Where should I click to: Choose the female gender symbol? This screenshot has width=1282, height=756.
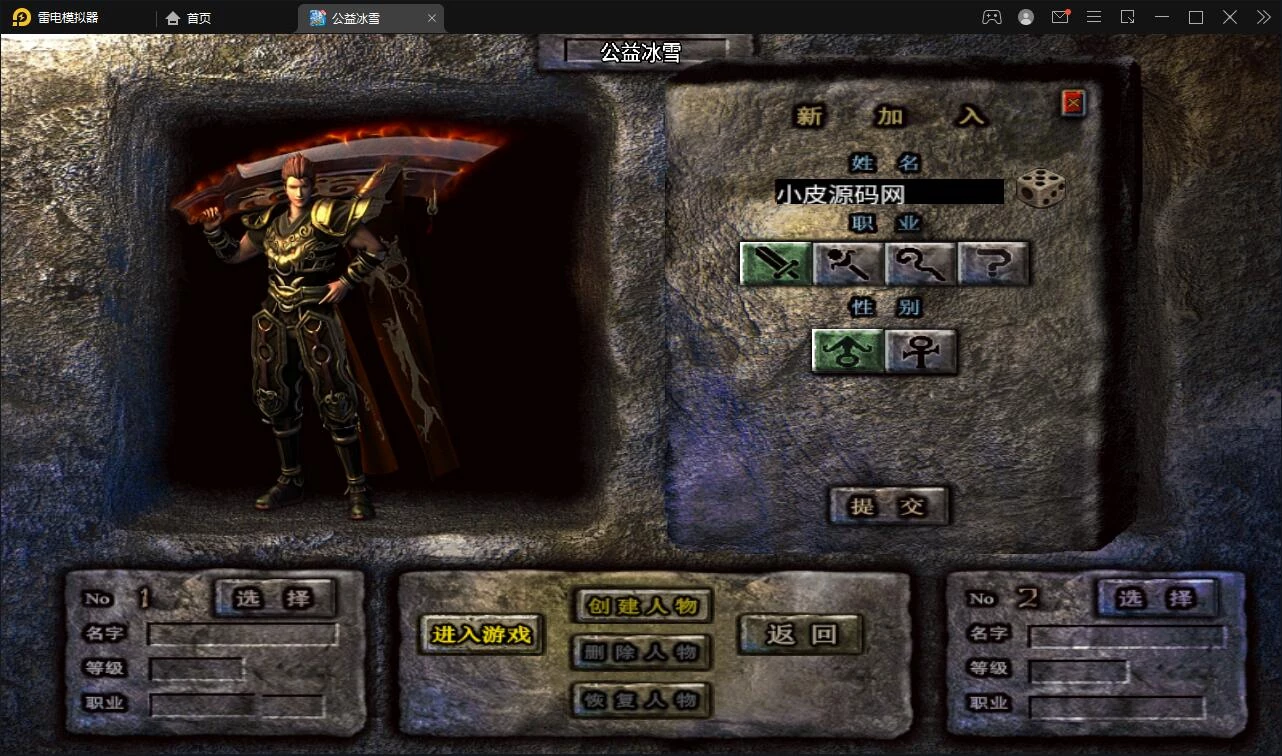pos(920,351)
